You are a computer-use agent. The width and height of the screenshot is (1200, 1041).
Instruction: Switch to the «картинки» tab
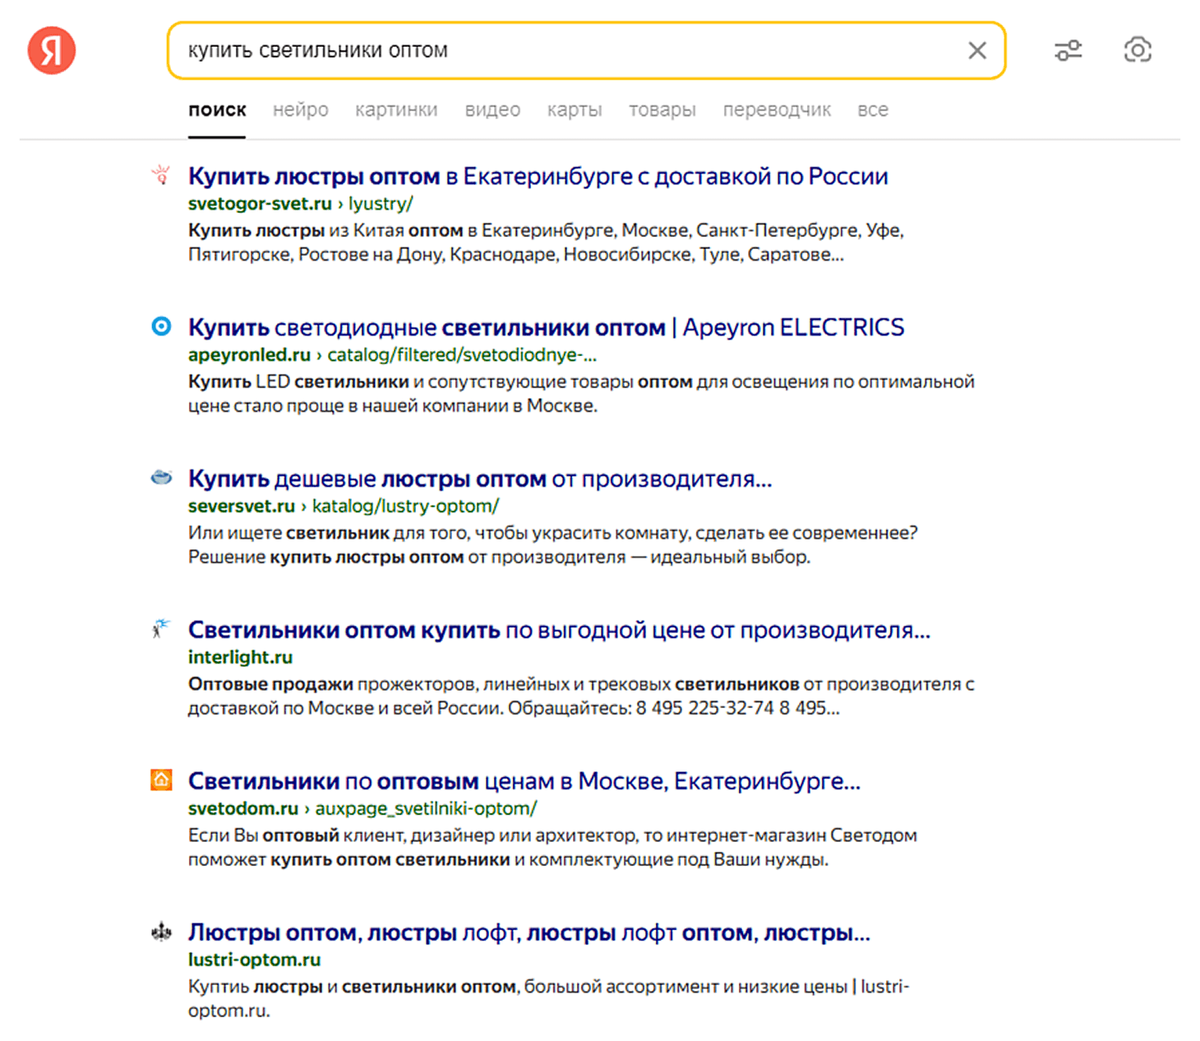click(396, 110)
